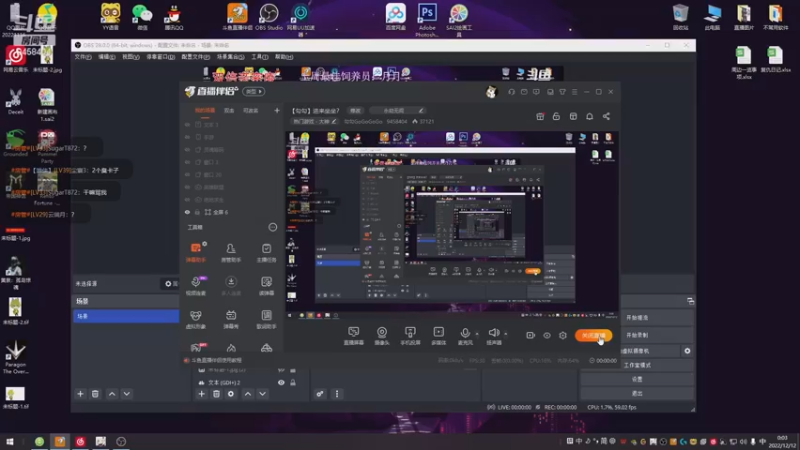Click the unlock padlock icon near bell

click(556, 116)
